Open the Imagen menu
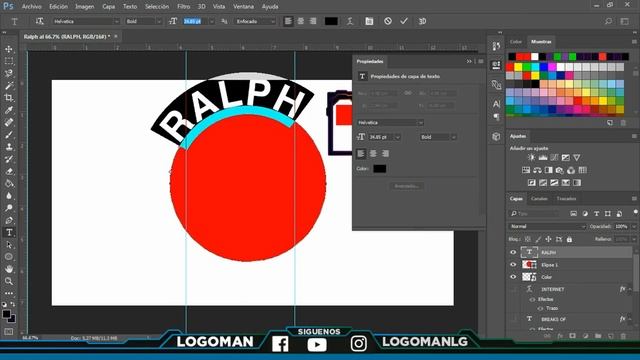640x360 pixels. click(84, 7)
